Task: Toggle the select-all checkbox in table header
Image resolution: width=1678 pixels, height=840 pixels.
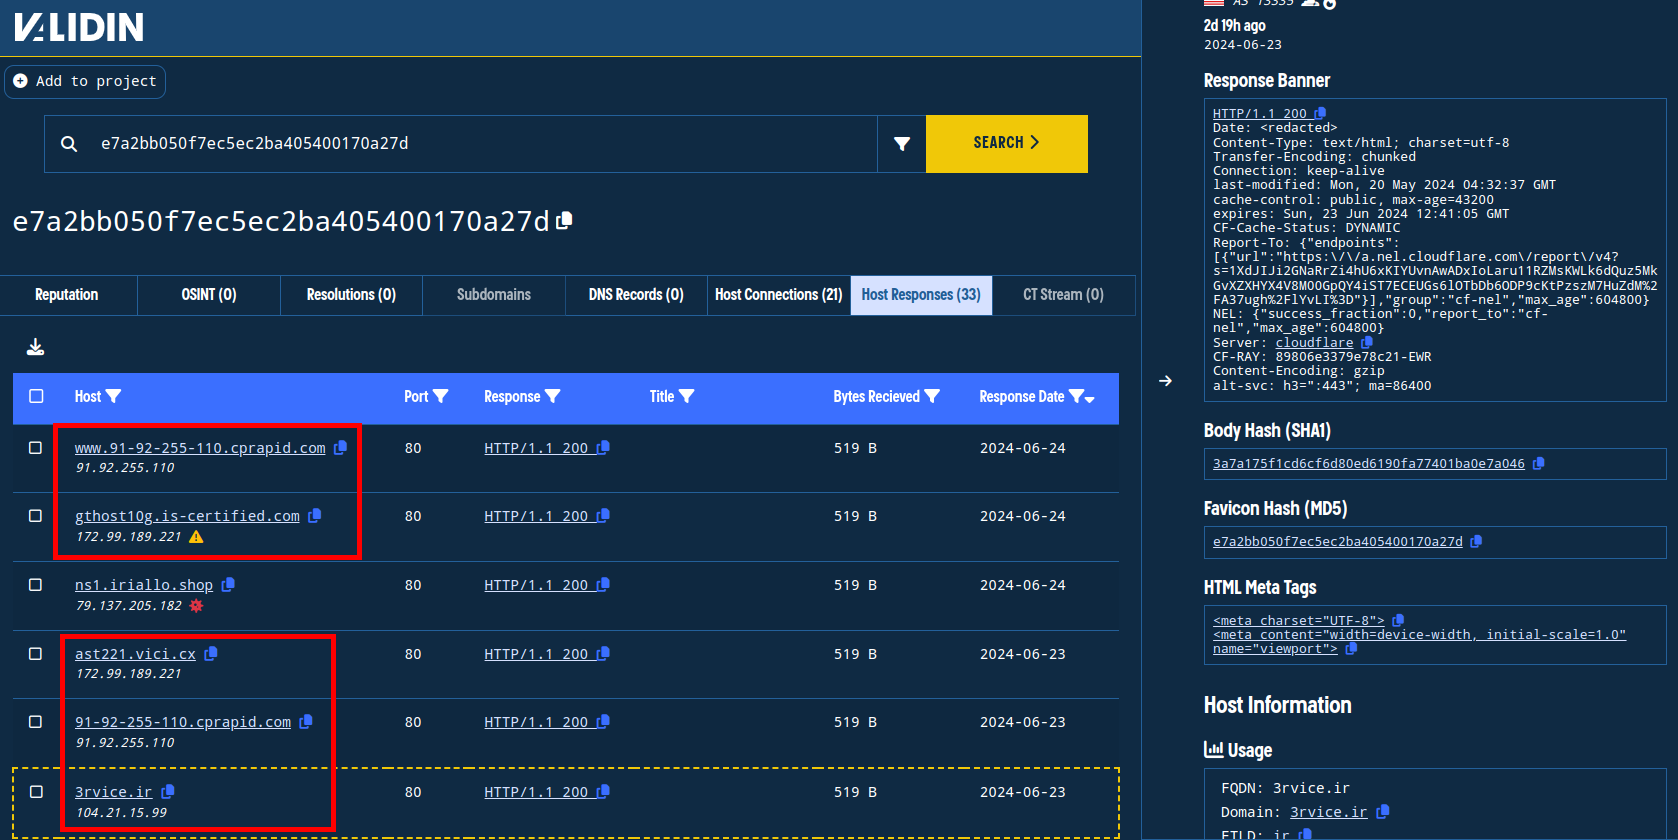Action: (x=36, y=396)
